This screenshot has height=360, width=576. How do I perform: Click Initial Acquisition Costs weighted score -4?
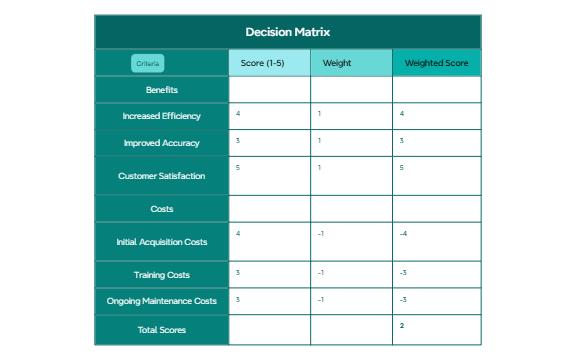[403, 234]
